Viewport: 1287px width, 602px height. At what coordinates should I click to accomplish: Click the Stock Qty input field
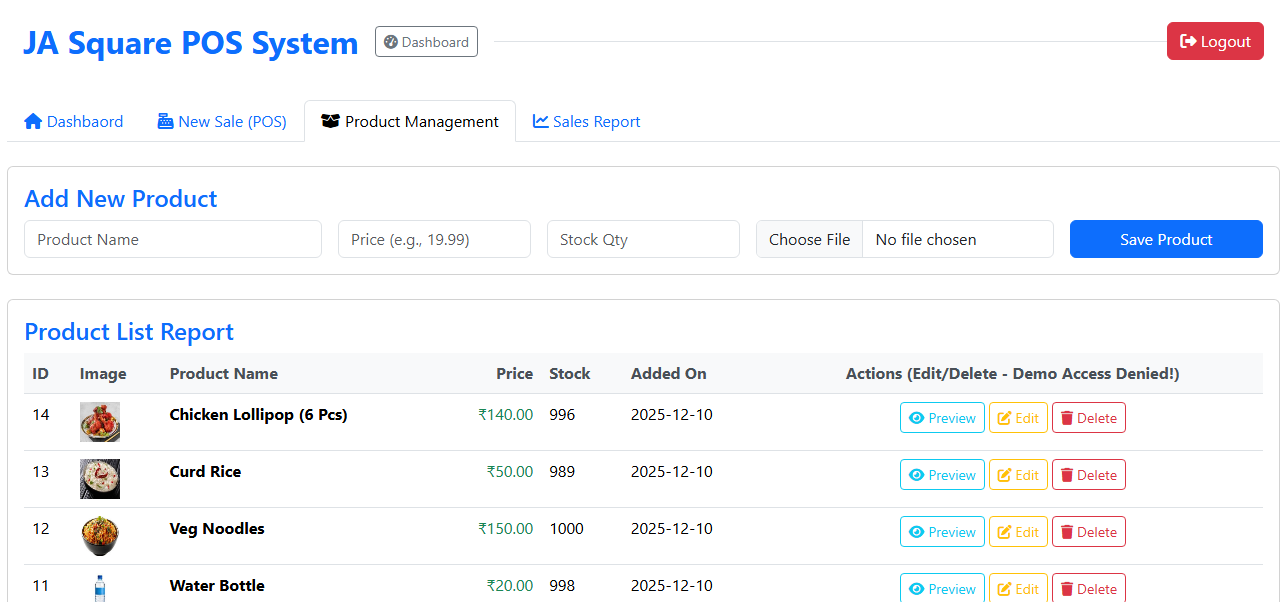pos(643,239)
